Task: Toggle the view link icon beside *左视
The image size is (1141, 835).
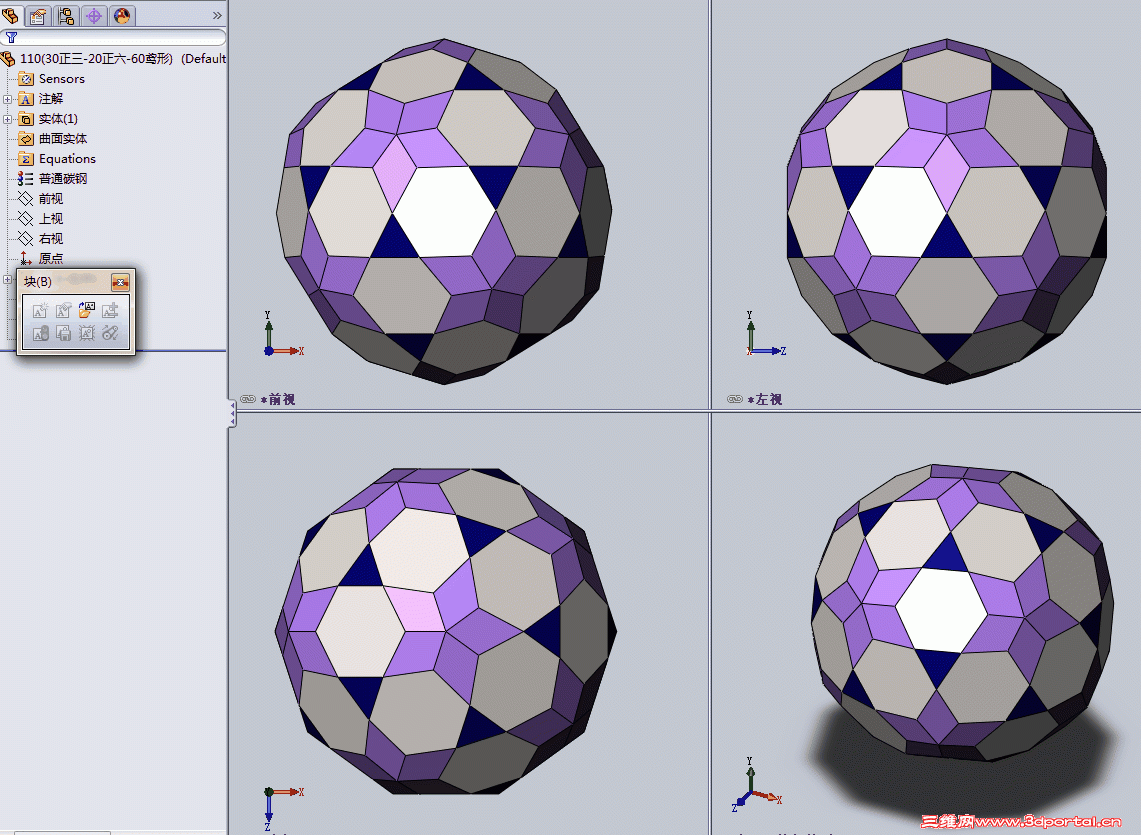Action: tap(734, 398)
